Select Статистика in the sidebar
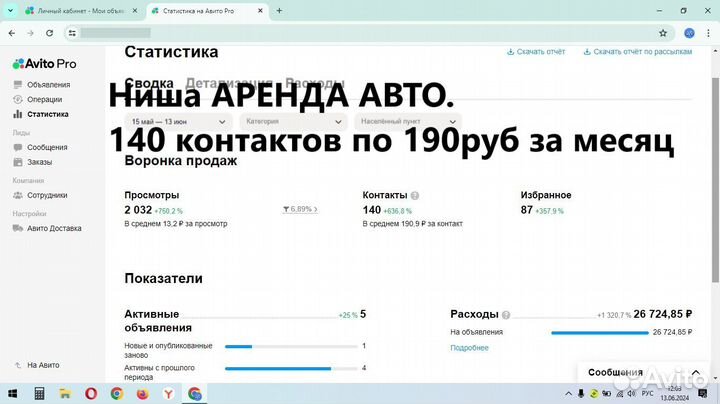 (x=48, y=114)
